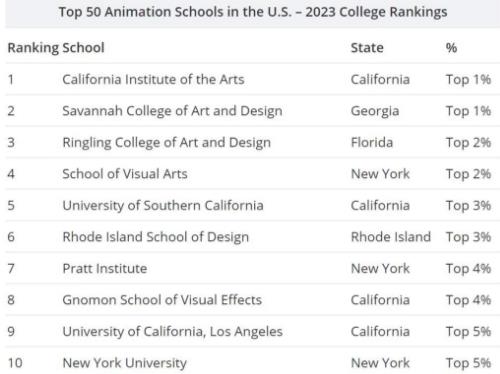Open University of California, Los Angeles
The height and width of the screenshot is (374, 500).
[172, 331]
